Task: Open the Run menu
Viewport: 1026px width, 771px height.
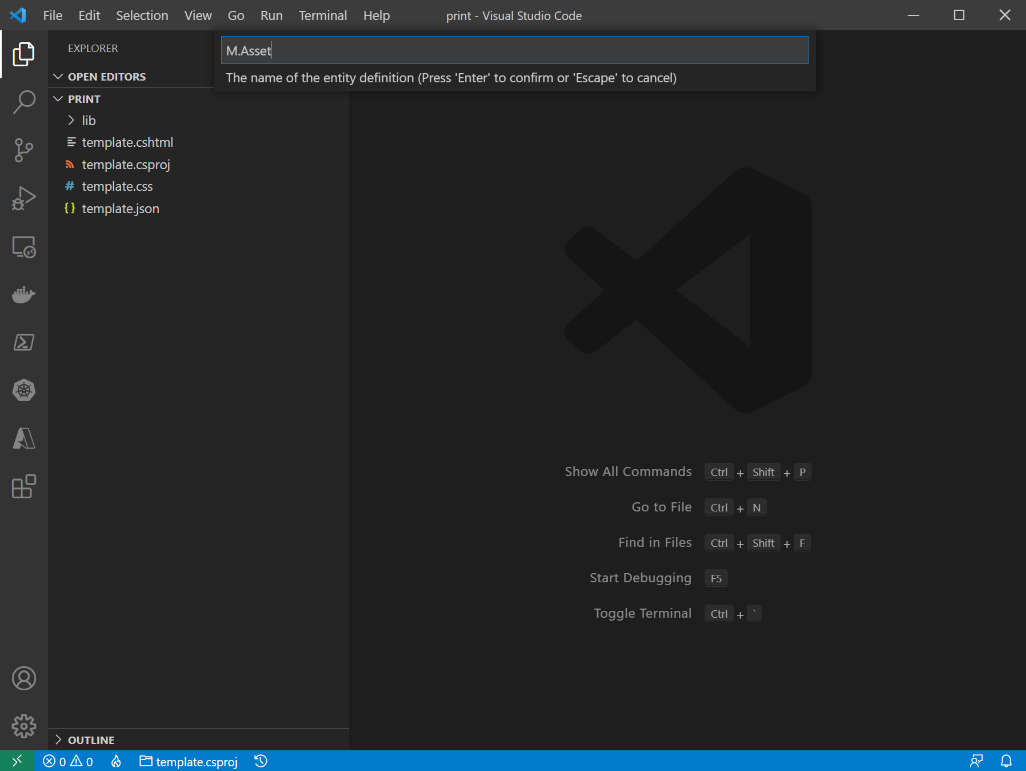Action: [x=272, y=15]
